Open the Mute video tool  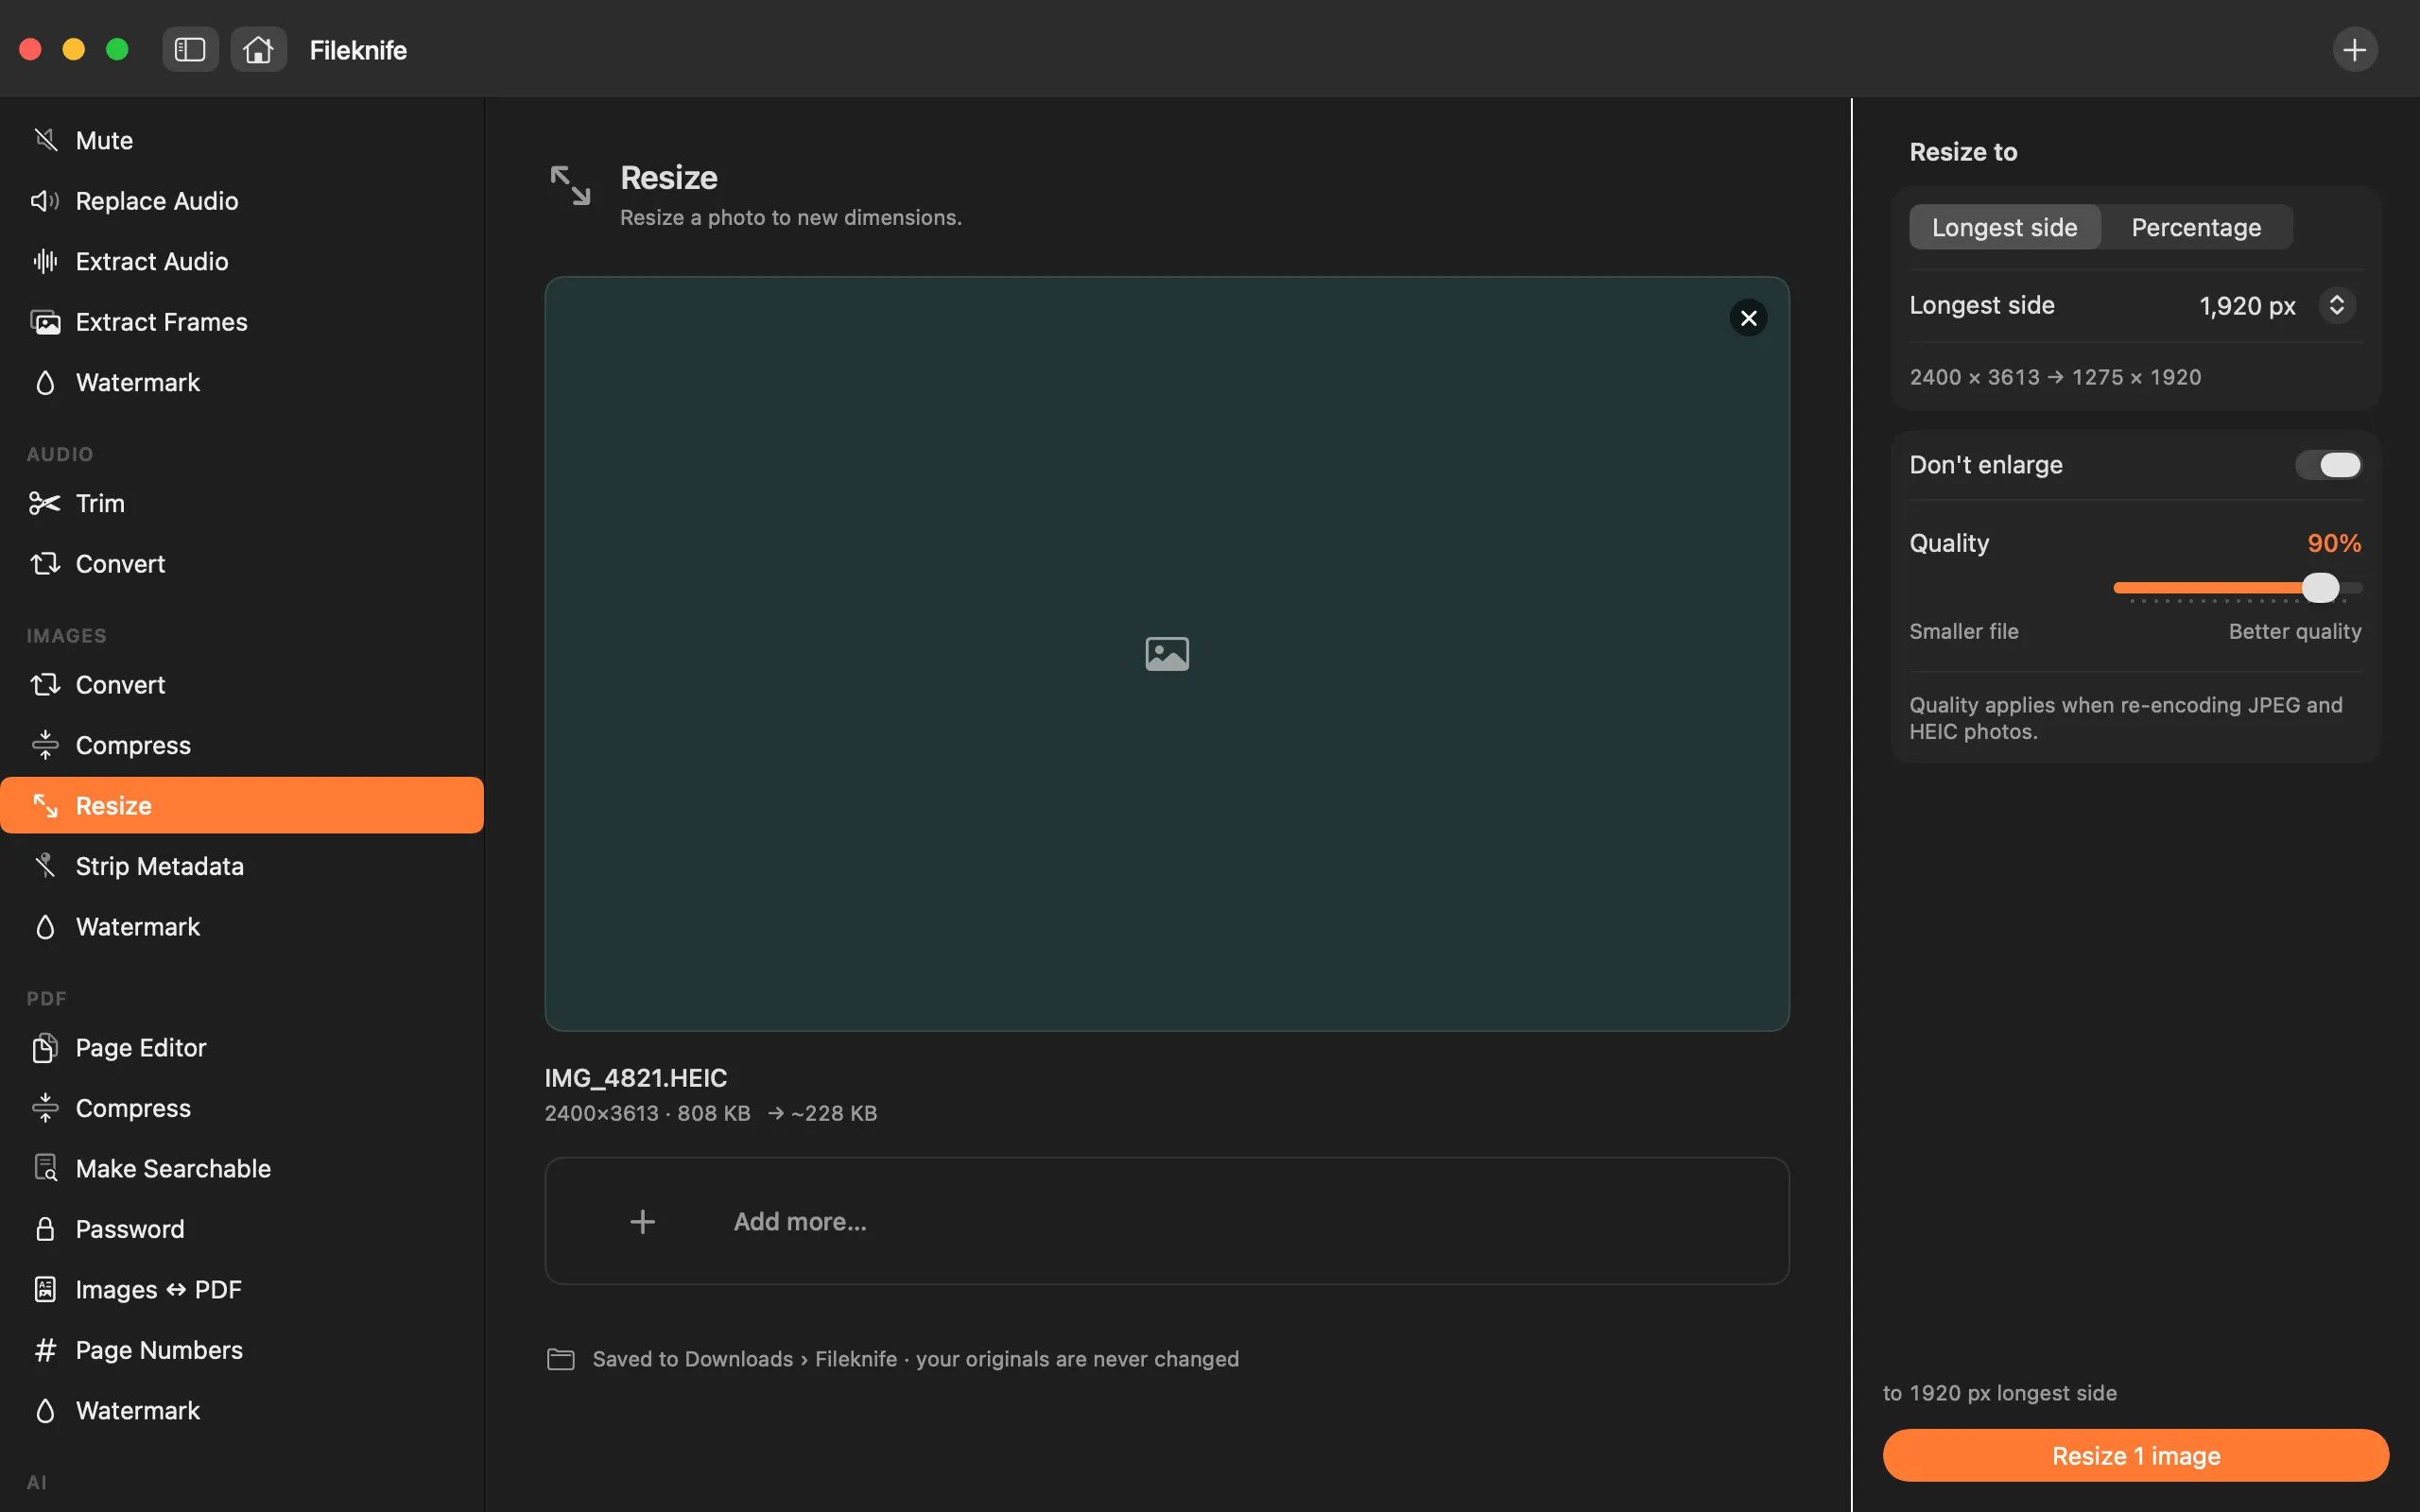point(242,140)
